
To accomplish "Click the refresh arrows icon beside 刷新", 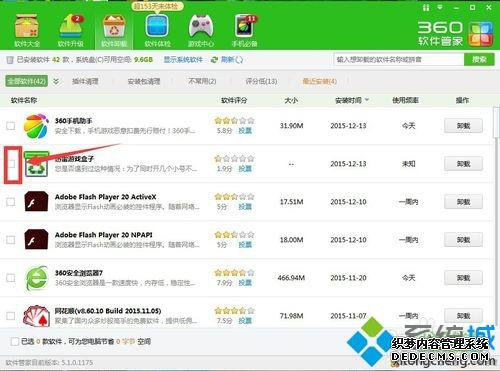I will click(x=214, y=60).
